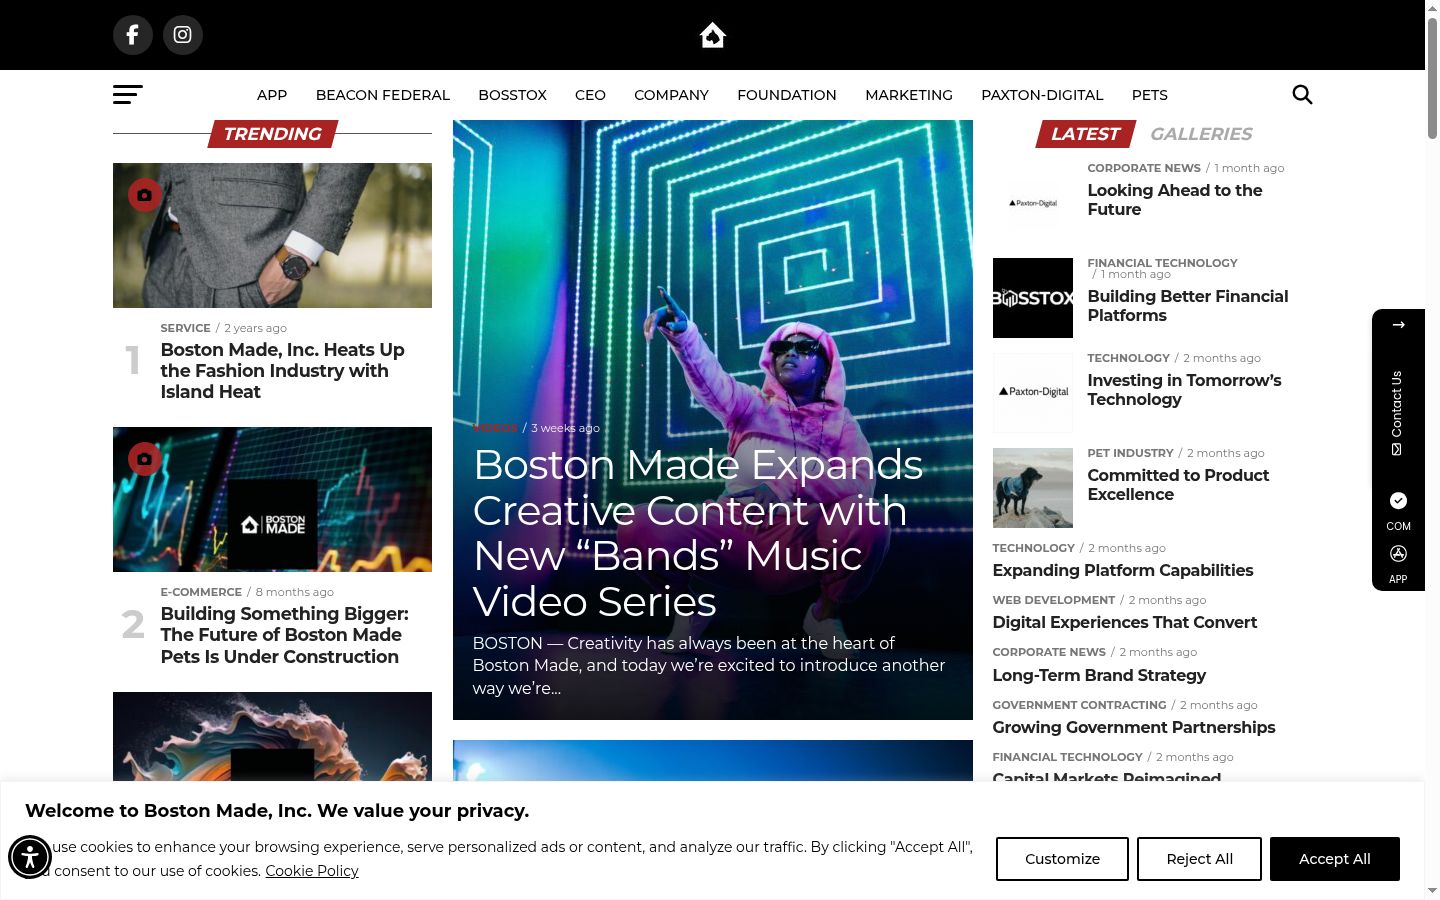
Task: Click Reject All cookies button
Action: click(1199, 859)
